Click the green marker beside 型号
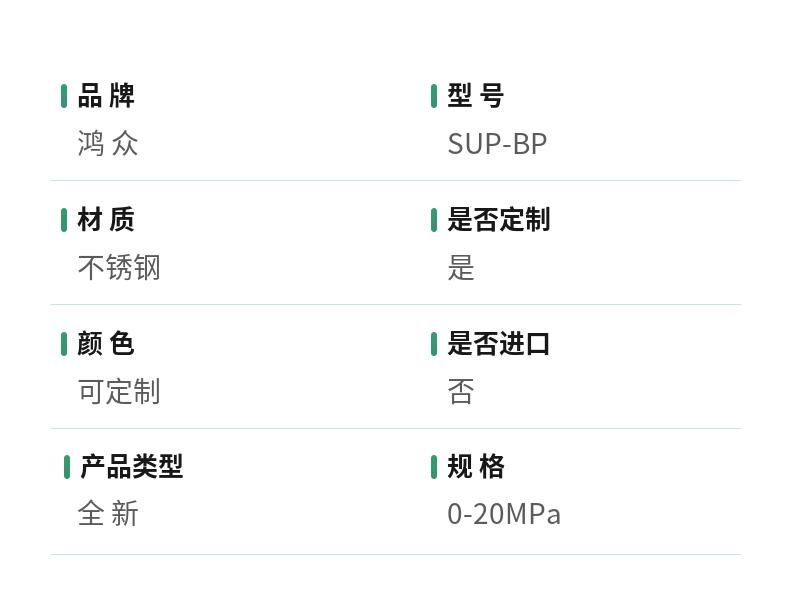790x600 pixels. [434, 96]
